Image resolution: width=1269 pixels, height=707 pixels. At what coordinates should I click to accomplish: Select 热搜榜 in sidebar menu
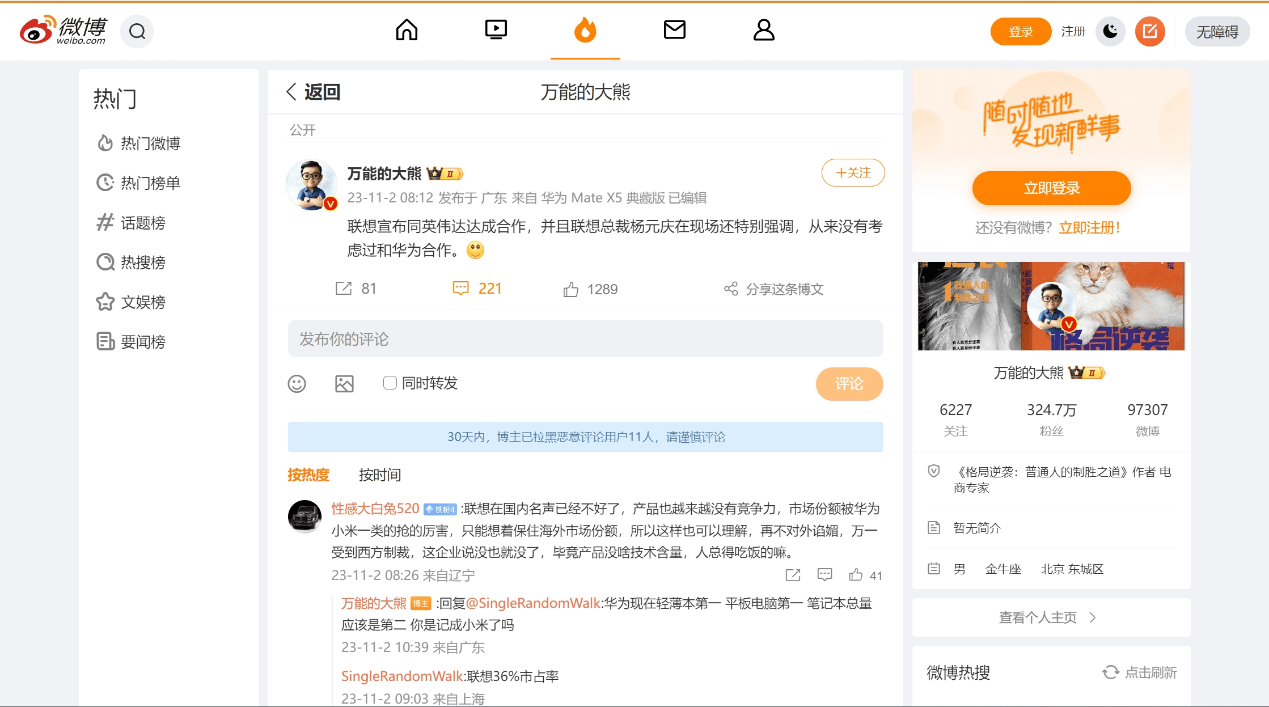[x=143, y=263]
